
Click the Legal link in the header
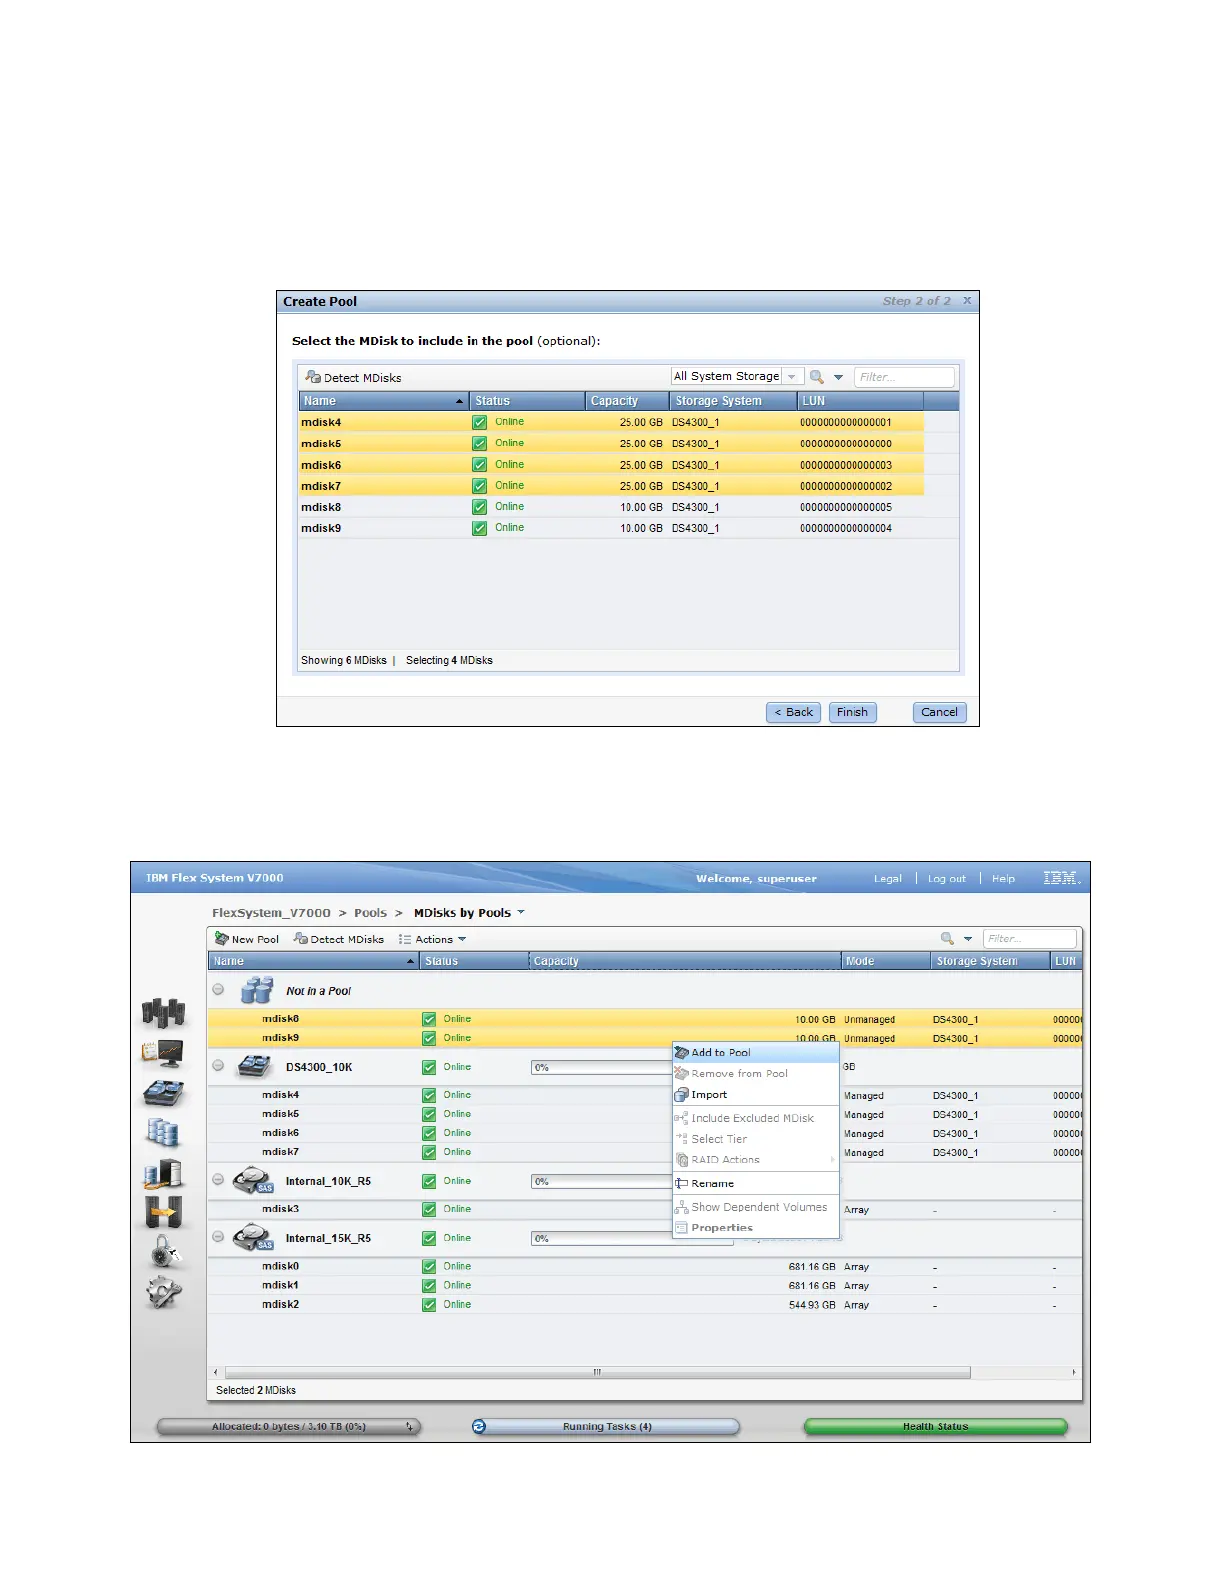888,878
